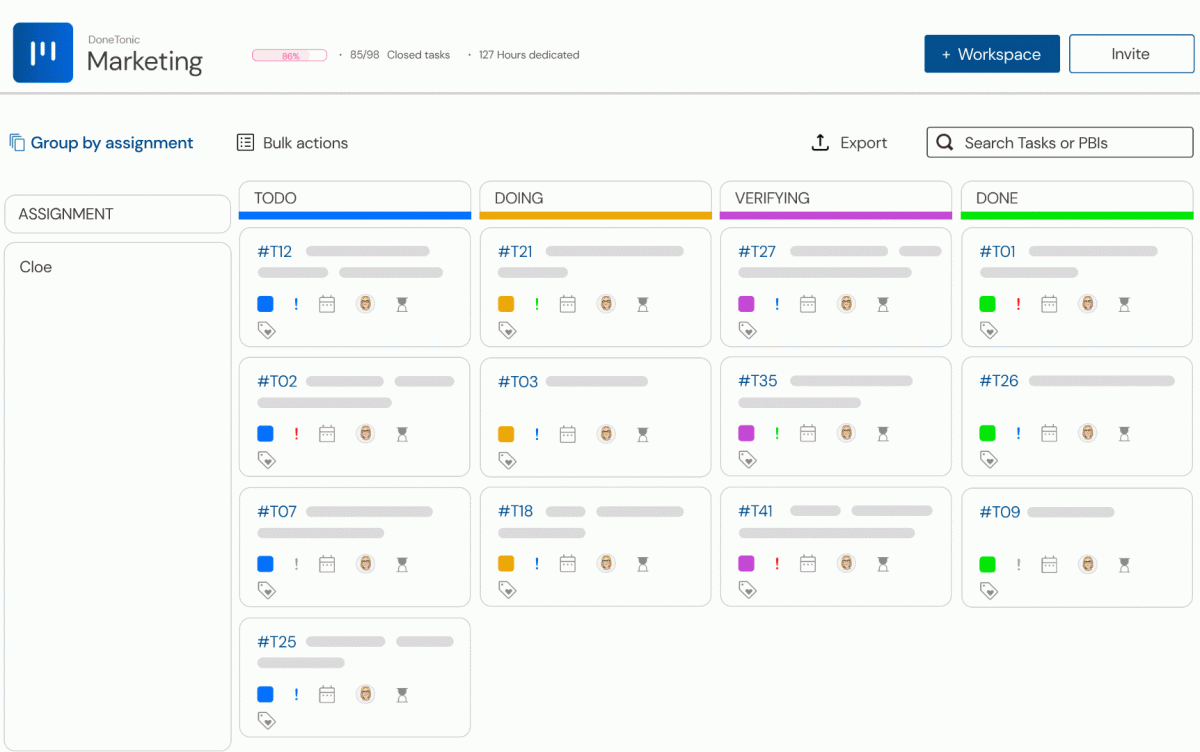Switch to the DOING column header

595,198
